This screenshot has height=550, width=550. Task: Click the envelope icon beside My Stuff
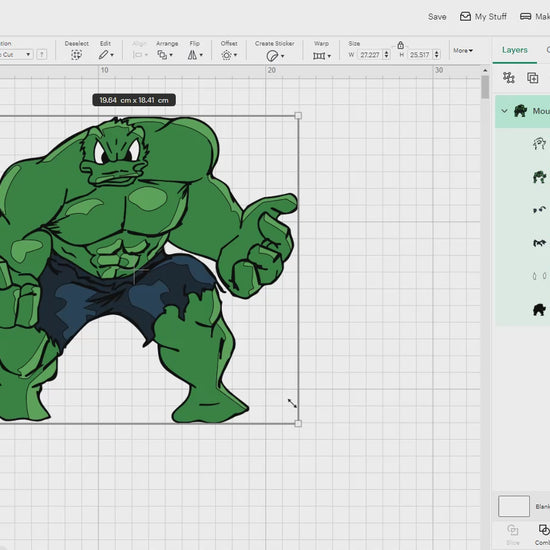coord(465,16)
